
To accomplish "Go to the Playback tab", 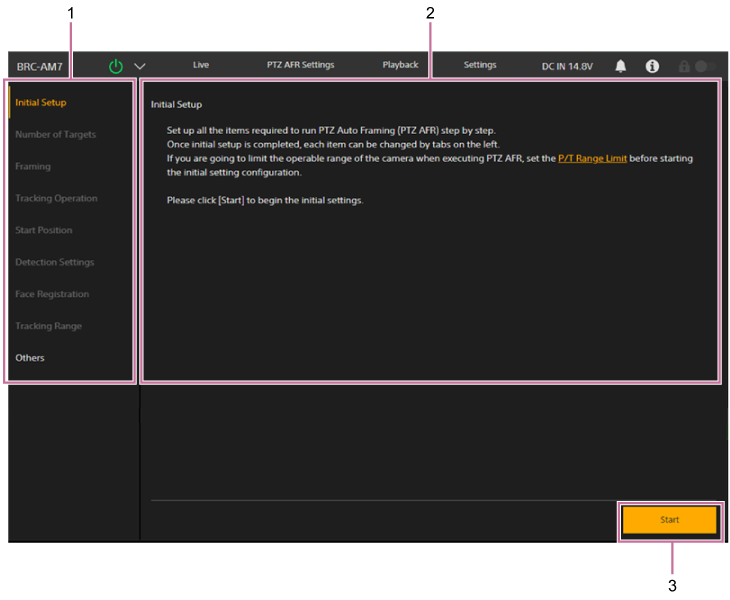I will 400,65.
